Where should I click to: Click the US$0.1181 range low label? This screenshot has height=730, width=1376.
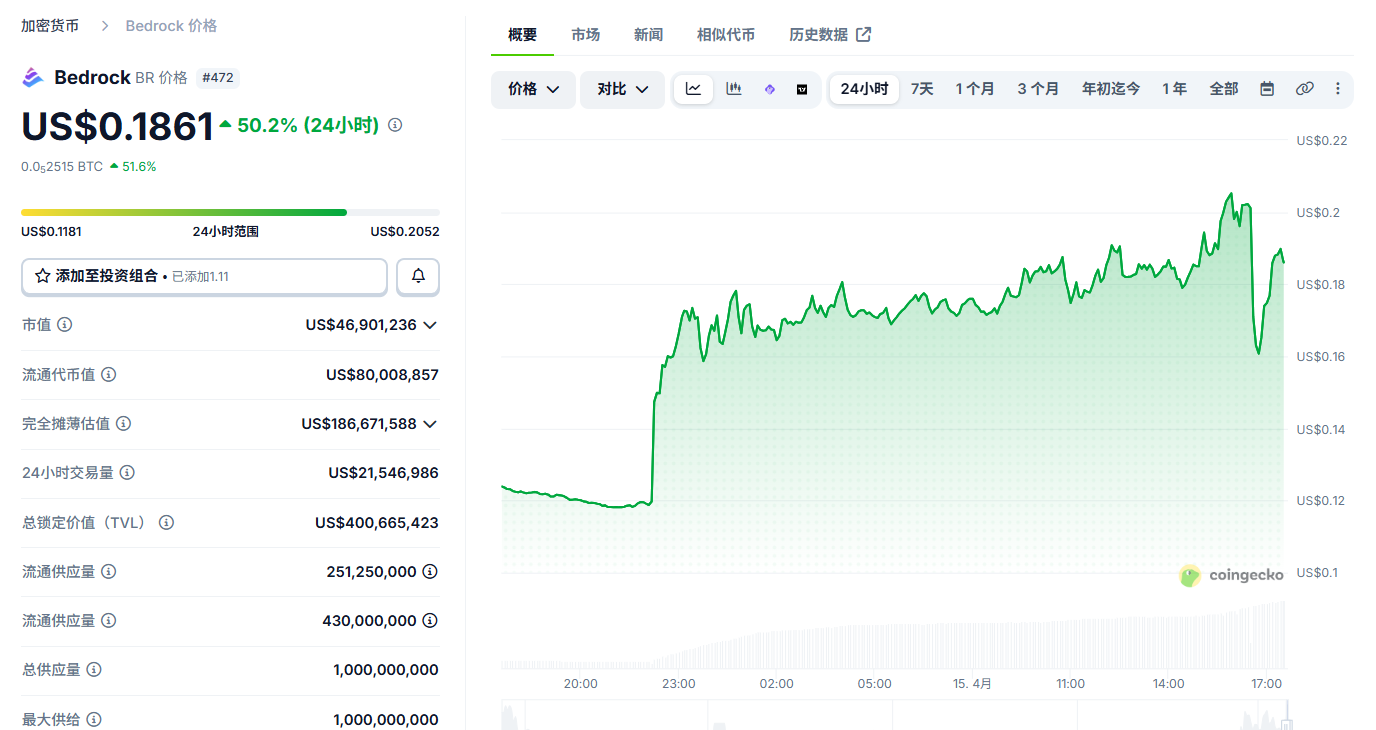tap(52, 231)
